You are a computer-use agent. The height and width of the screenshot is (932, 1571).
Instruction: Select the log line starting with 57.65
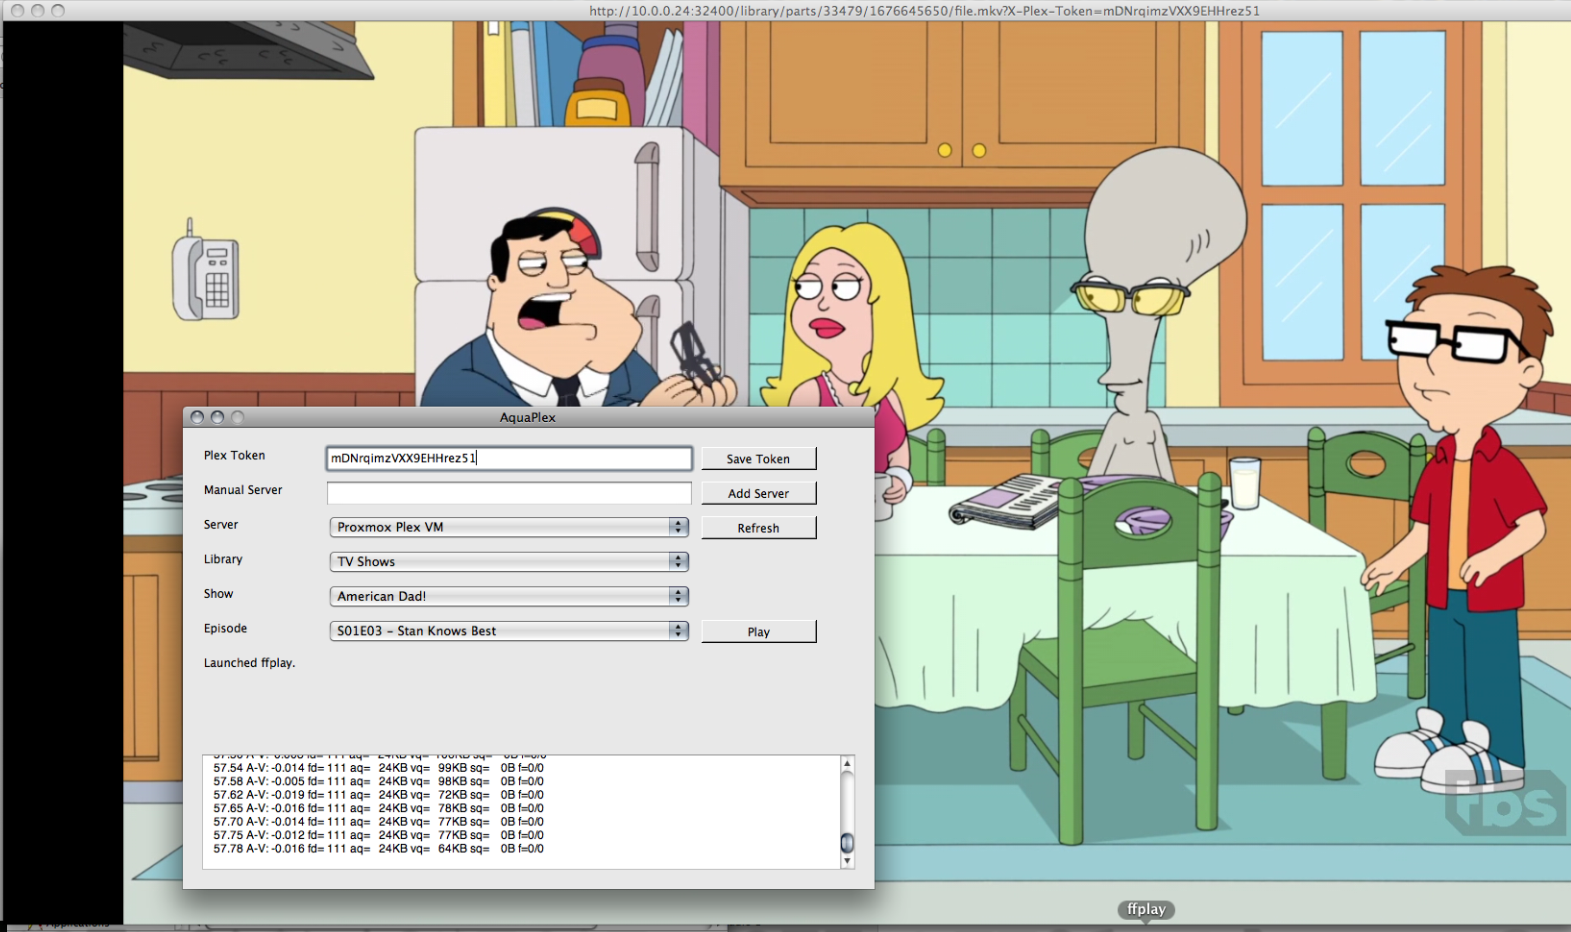point(379,808)
